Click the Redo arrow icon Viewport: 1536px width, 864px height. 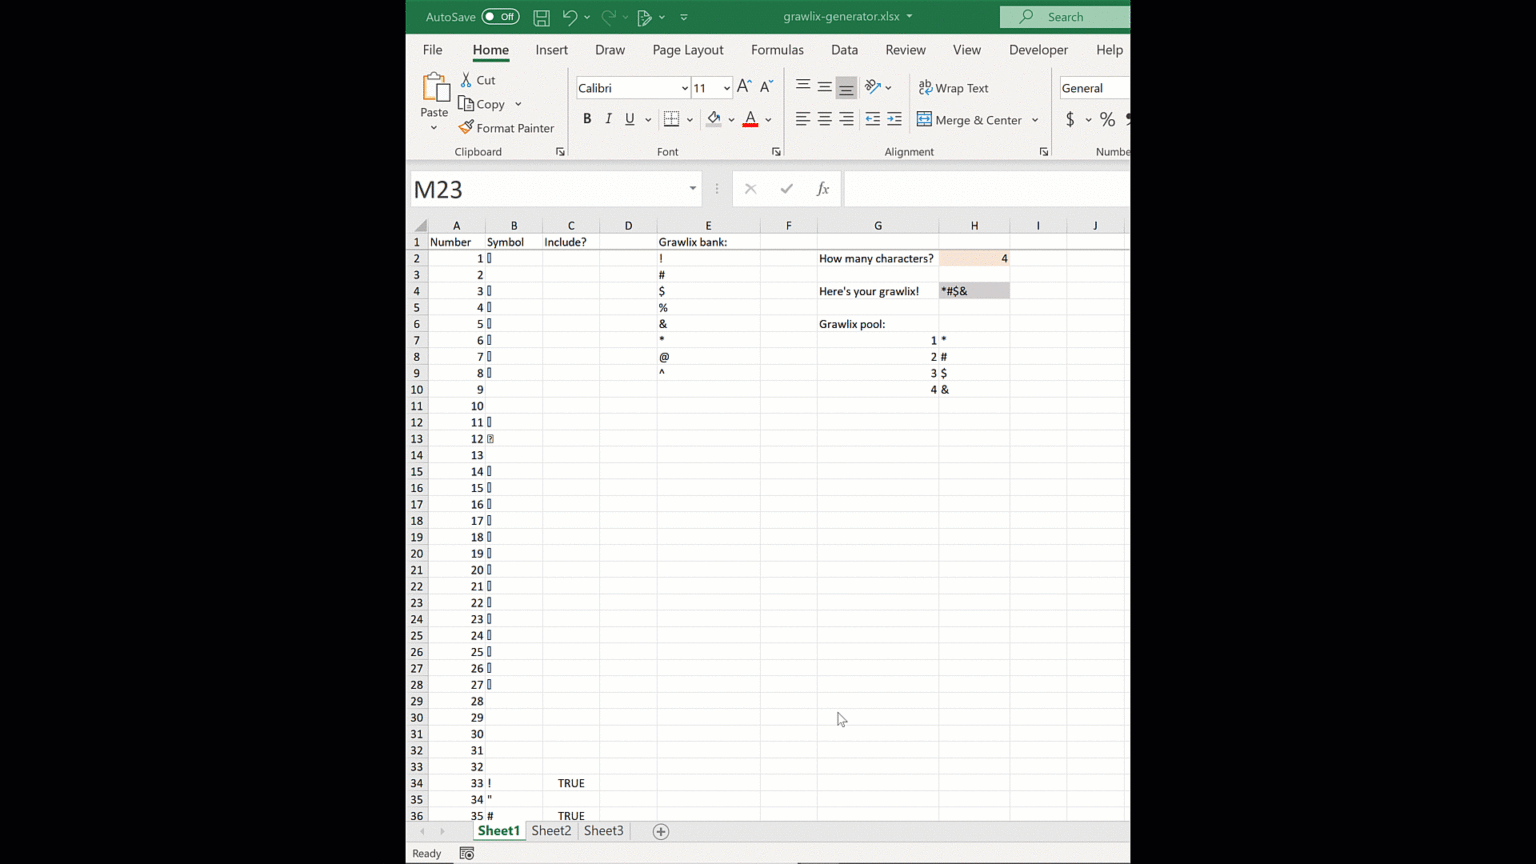608,17
